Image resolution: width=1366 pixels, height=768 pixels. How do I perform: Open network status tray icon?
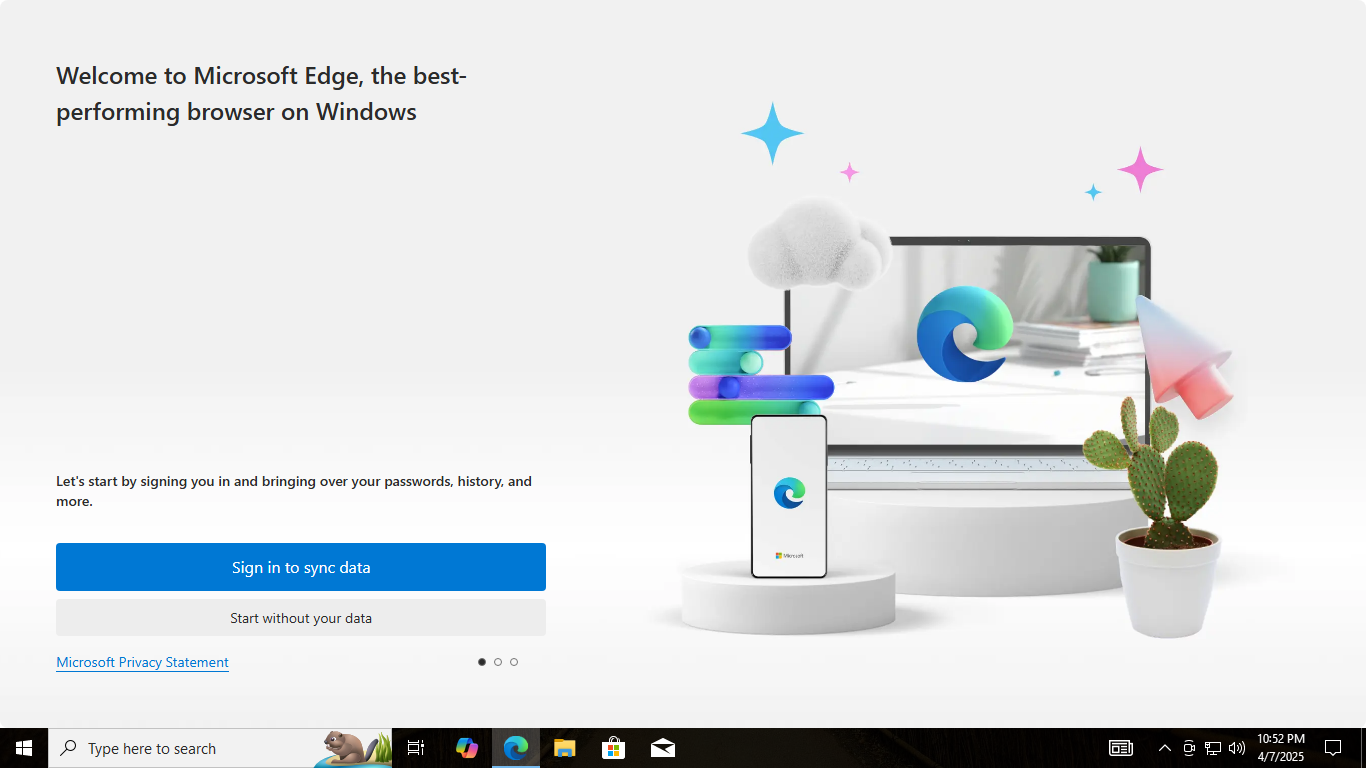pos(1213,748)
